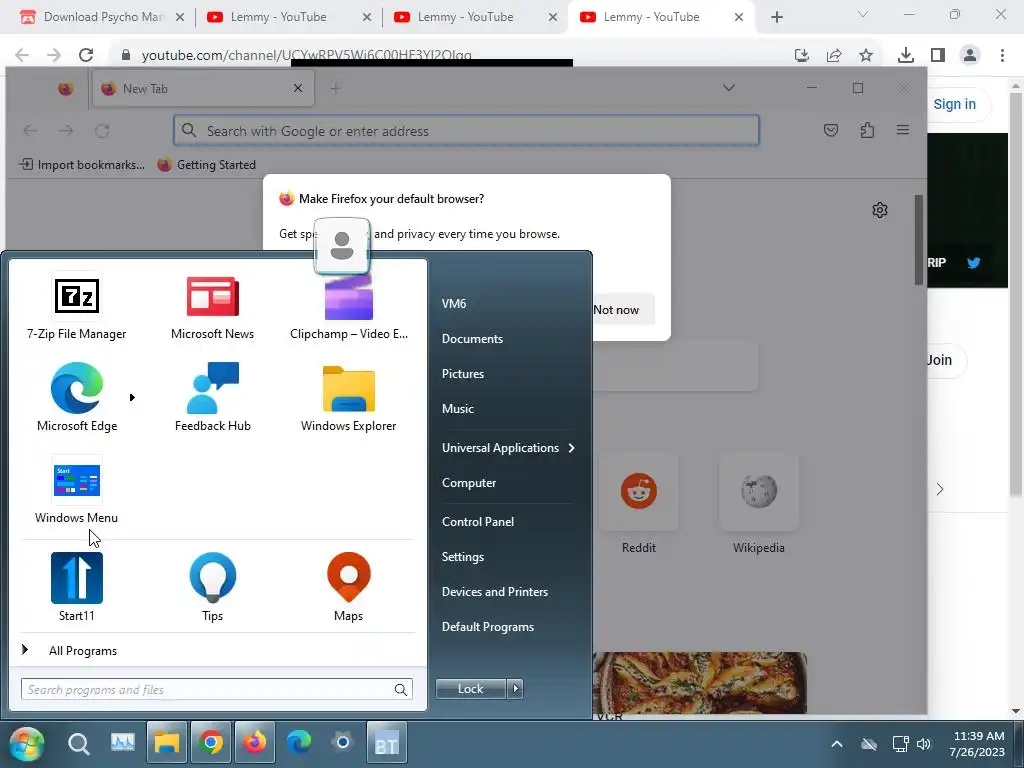
Task: Open shutdown options arrow beside Lock
Action: 515,688
